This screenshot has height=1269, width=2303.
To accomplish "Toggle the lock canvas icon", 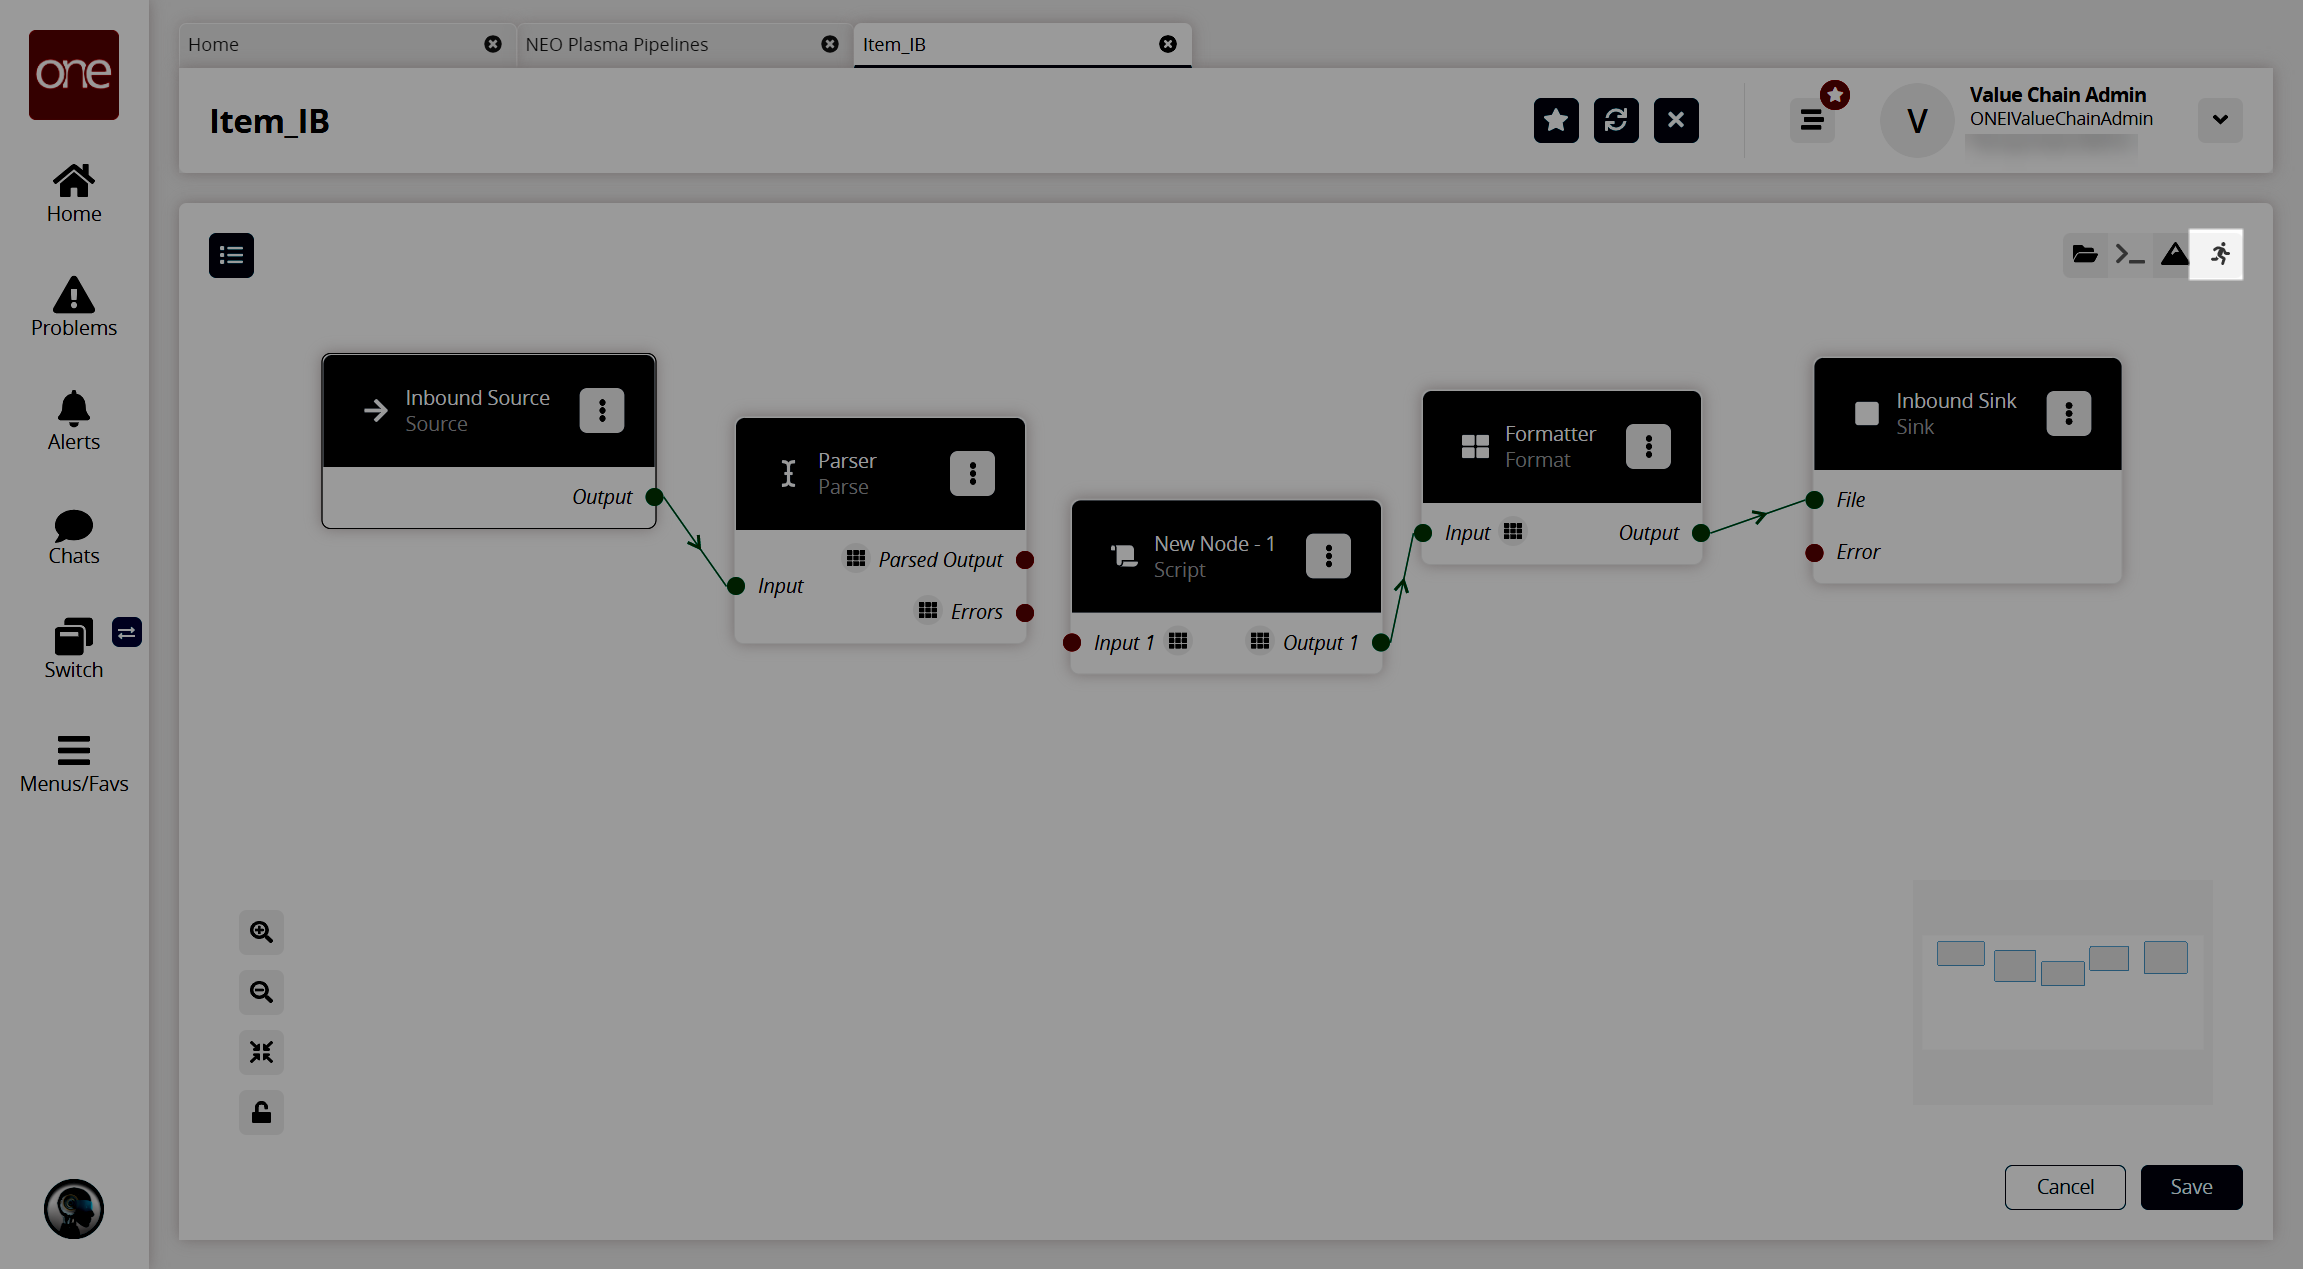I will (261, 1113).
